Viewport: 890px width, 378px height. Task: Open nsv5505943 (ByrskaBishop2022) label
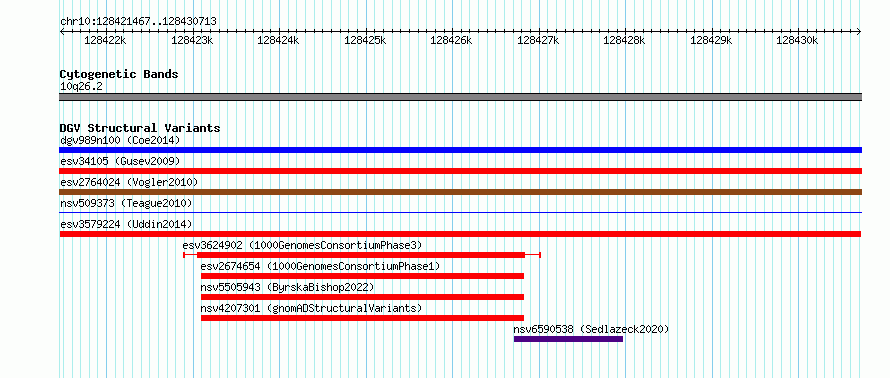[x=288, y=287]
